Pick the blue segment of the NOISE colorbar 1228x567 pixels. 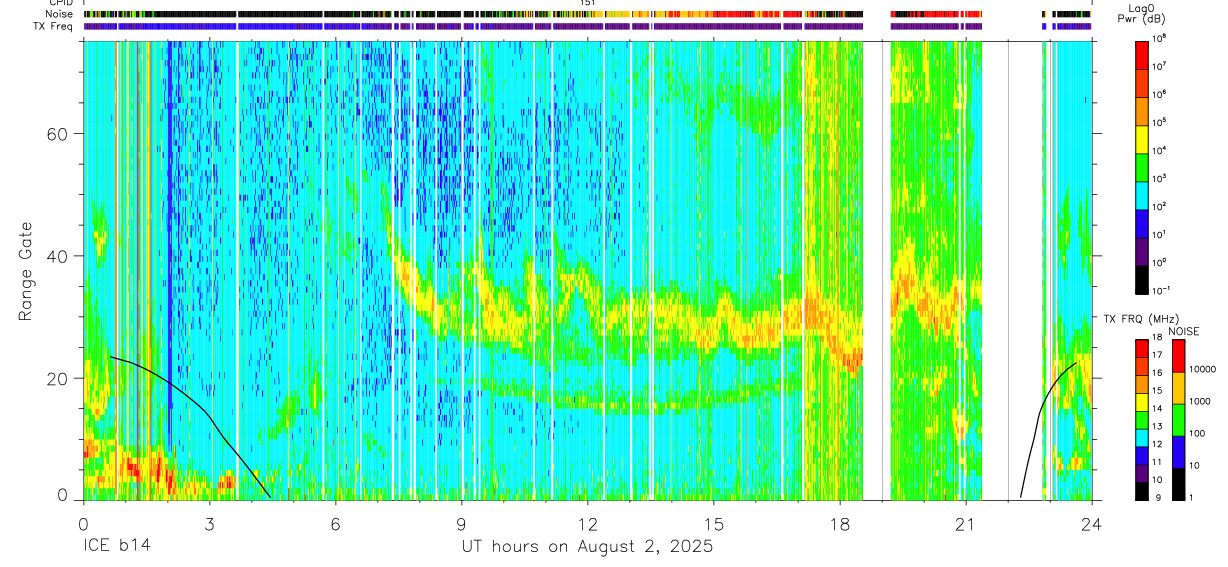1178,452
